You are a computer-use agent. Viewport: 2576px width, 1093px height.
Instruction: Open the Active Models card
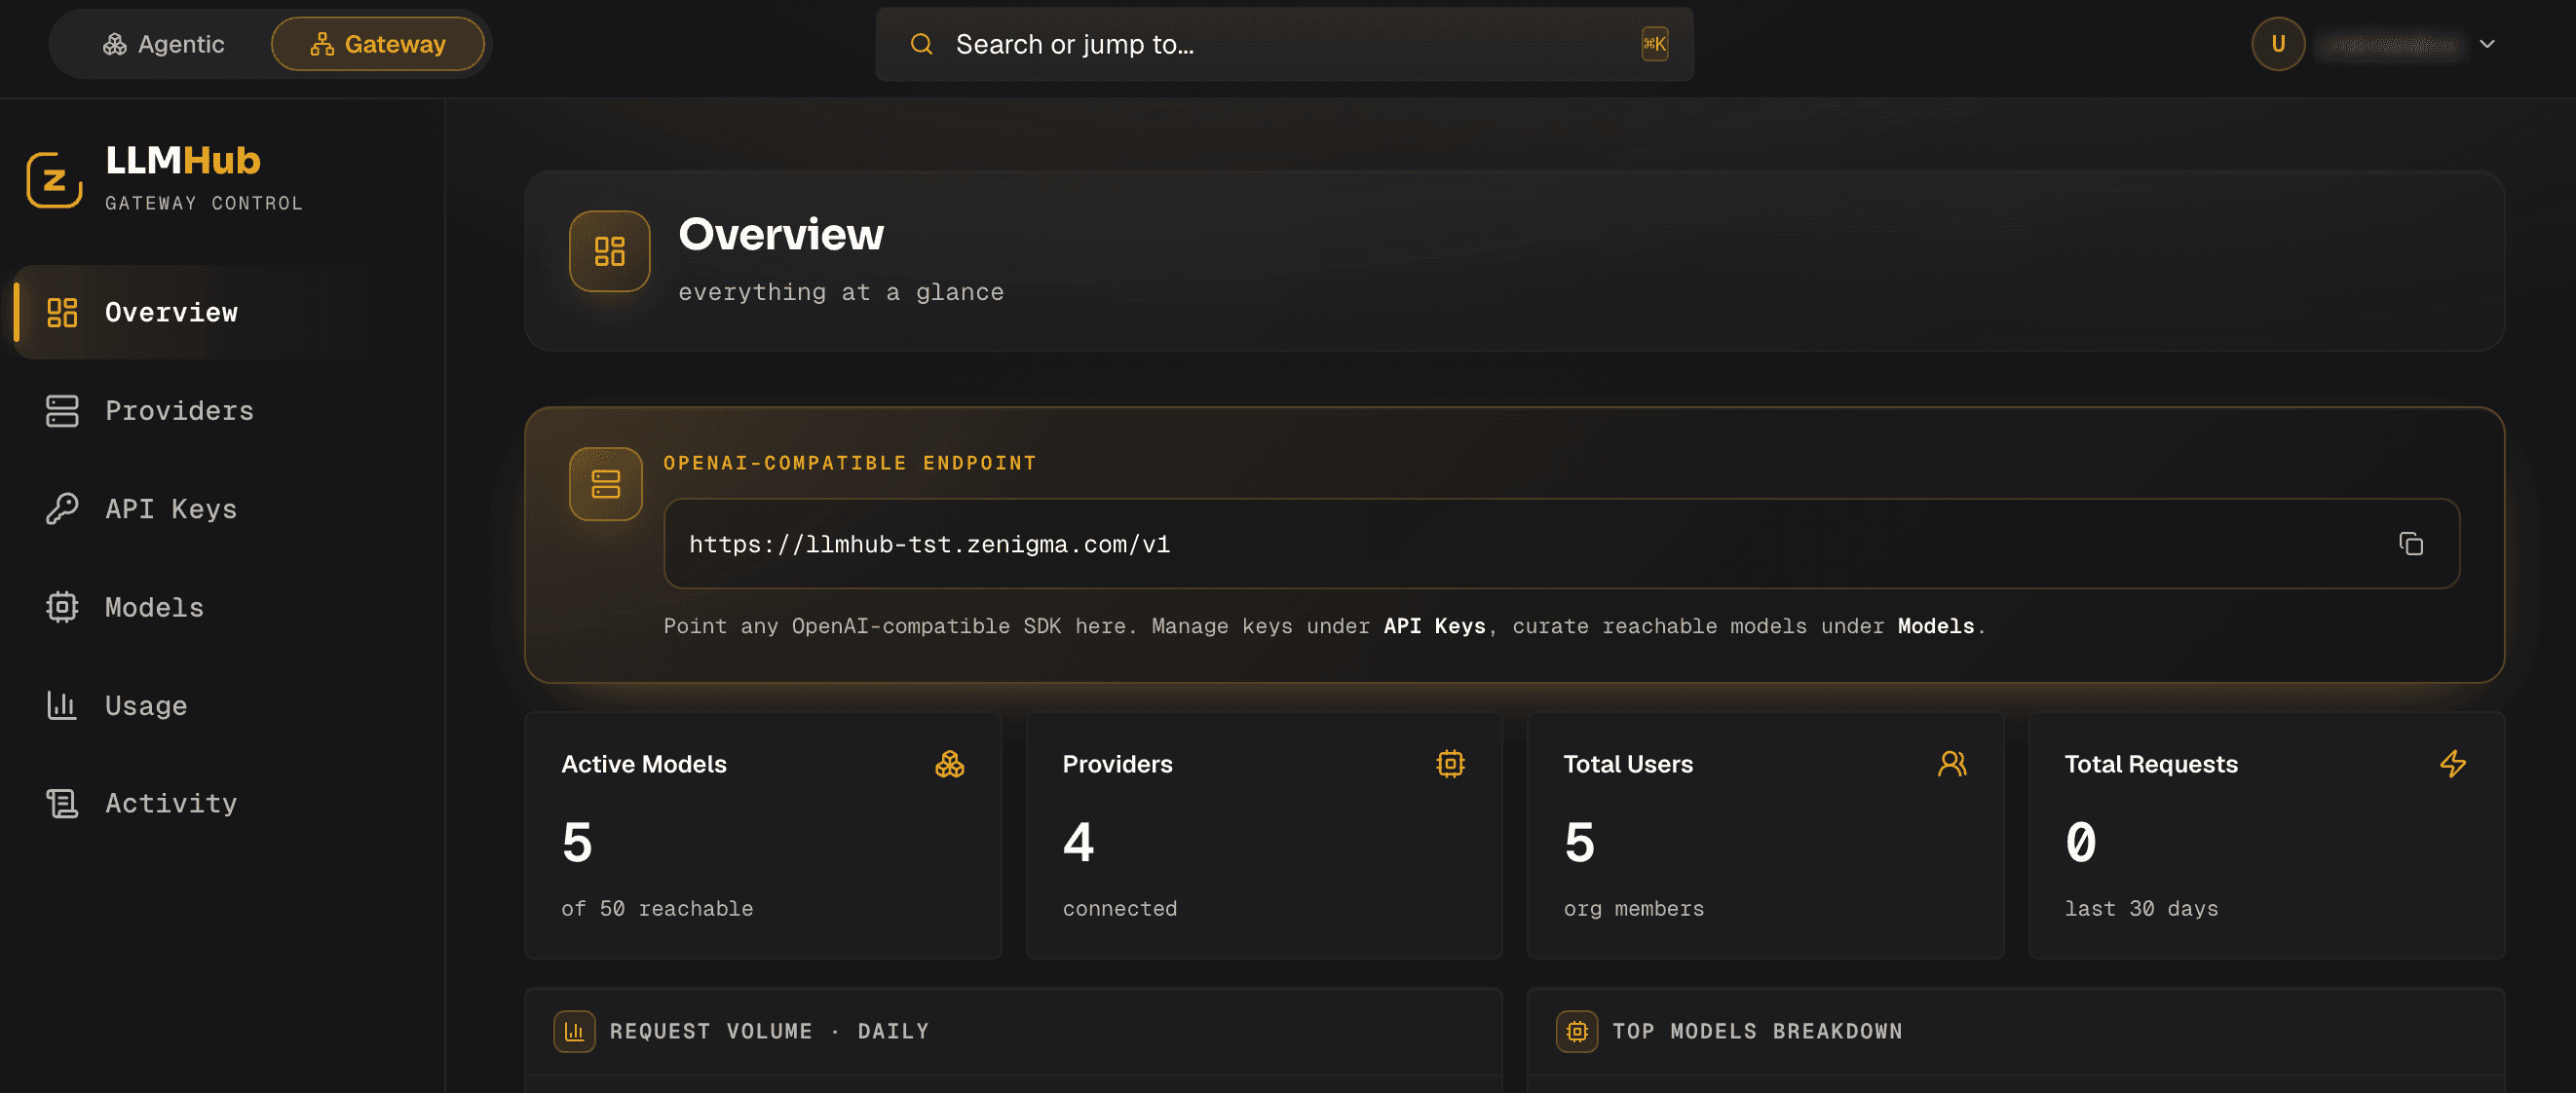[x=763, y=835]
